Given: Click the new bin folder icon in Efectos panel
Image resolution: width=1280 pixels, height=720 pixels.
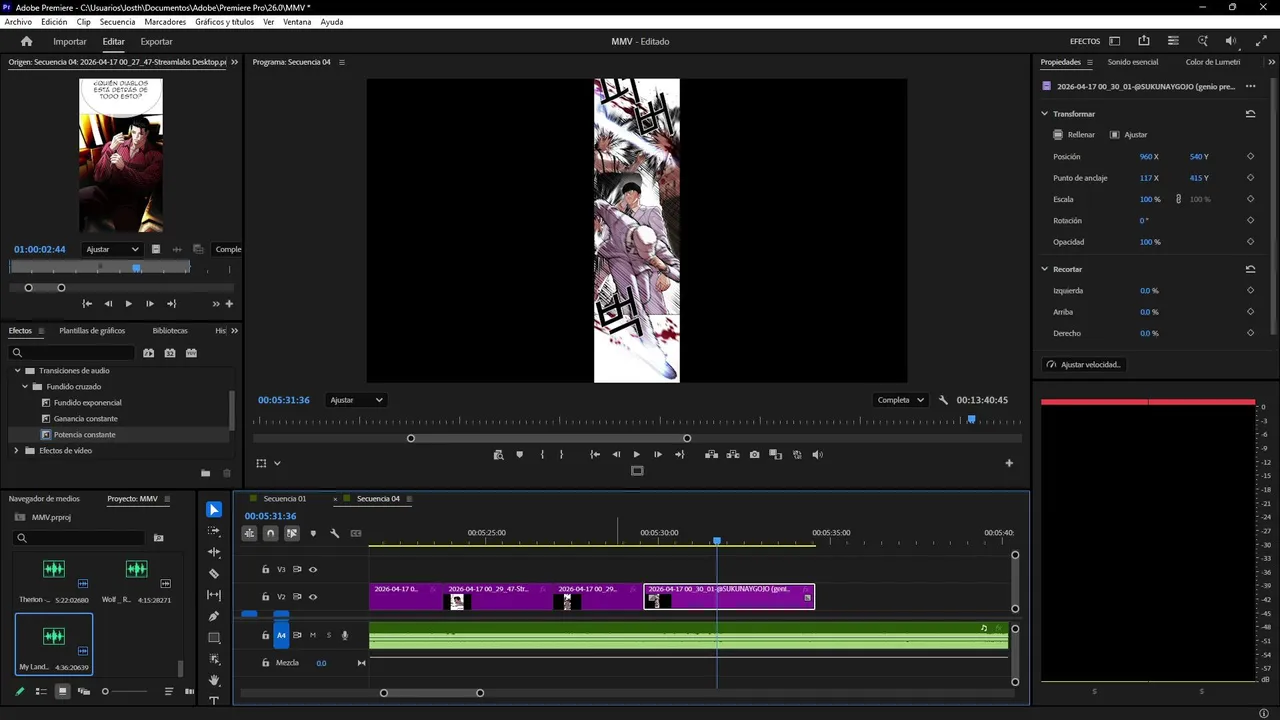Looking at the screenshot, I should click(206, 473).
